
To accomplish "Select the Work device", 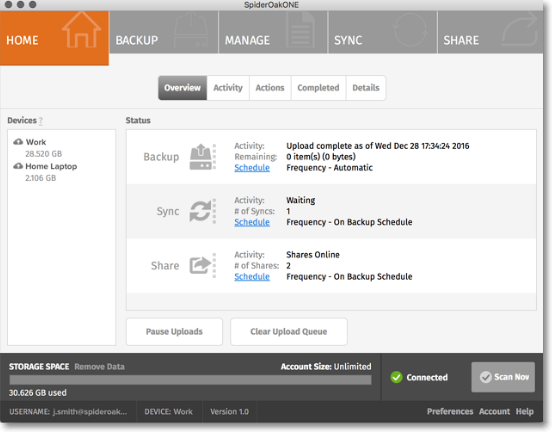I will tap(36, 142).
